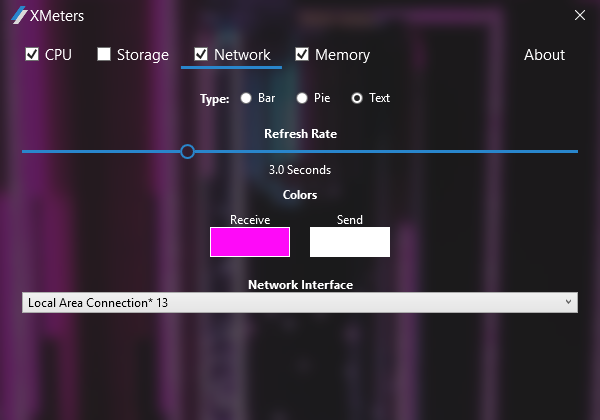600x420 pixels.
Task: Toggle the Network checkbox off
Action: [202, 54]
